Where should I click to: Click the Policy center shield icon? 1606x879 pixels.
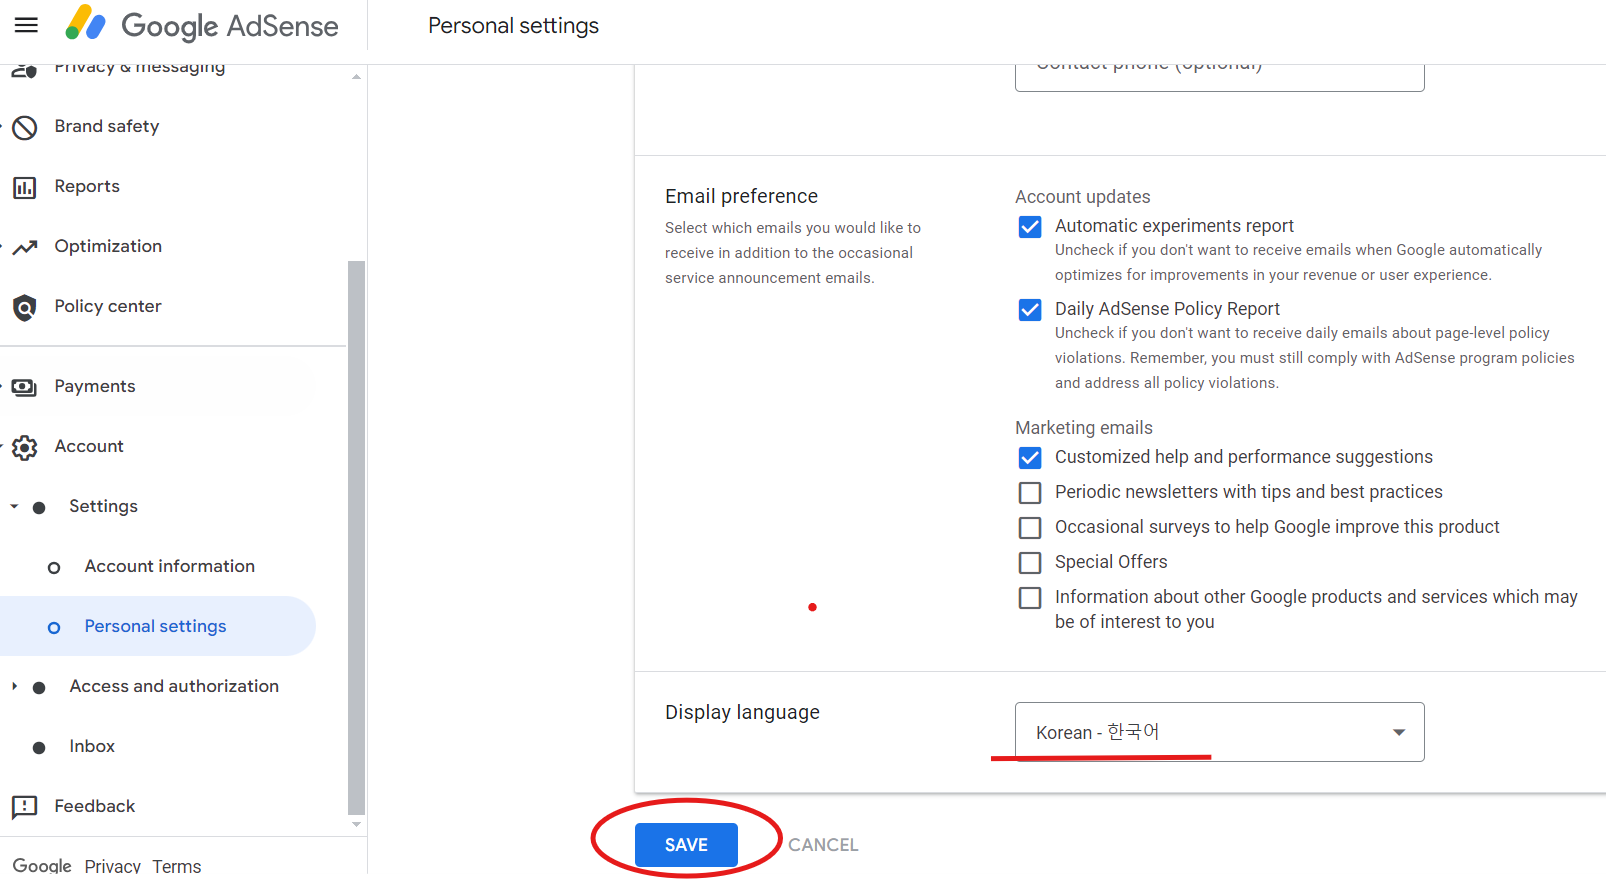click(25, 307)
